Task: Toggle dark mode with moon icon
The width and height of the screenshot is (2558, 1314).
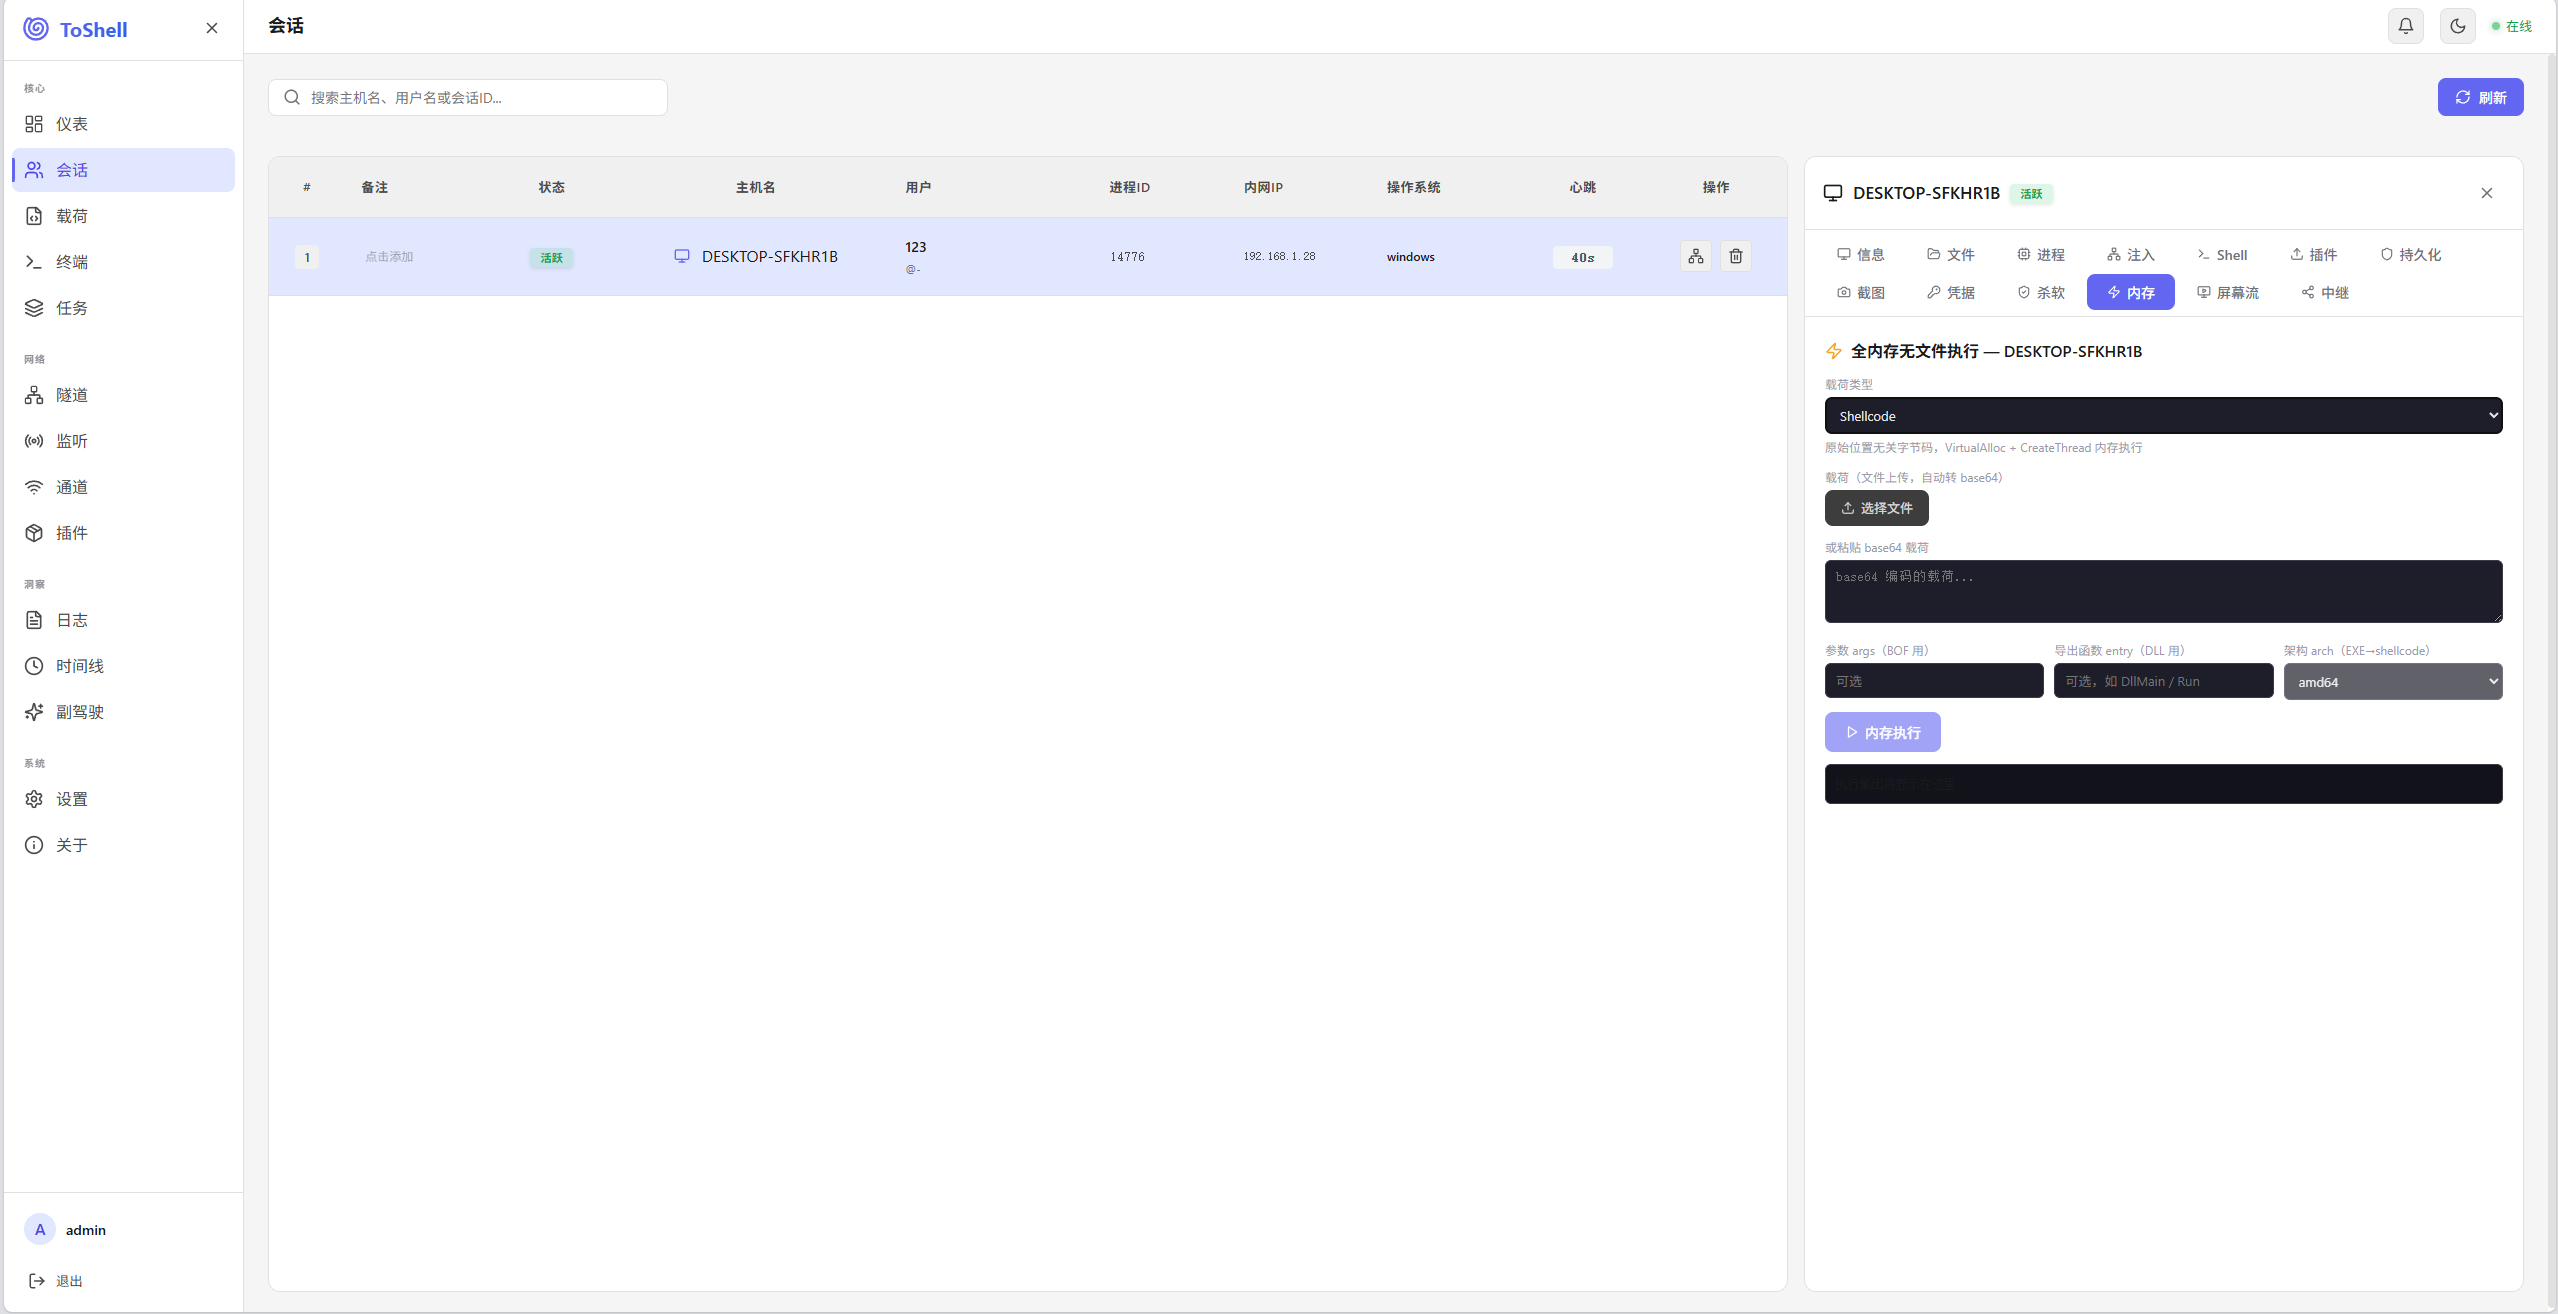Action: click(x=2458, y=26)
